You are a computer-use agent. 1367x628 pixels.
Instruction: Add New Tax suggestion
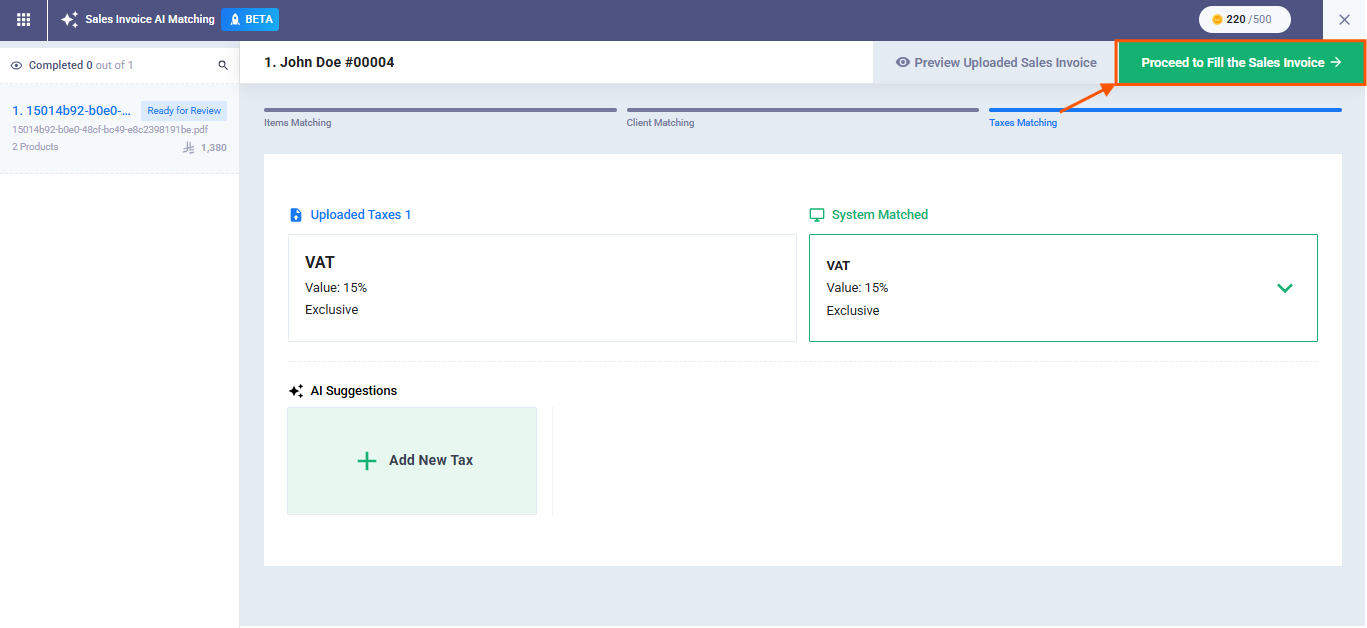[x=412, y=461]
